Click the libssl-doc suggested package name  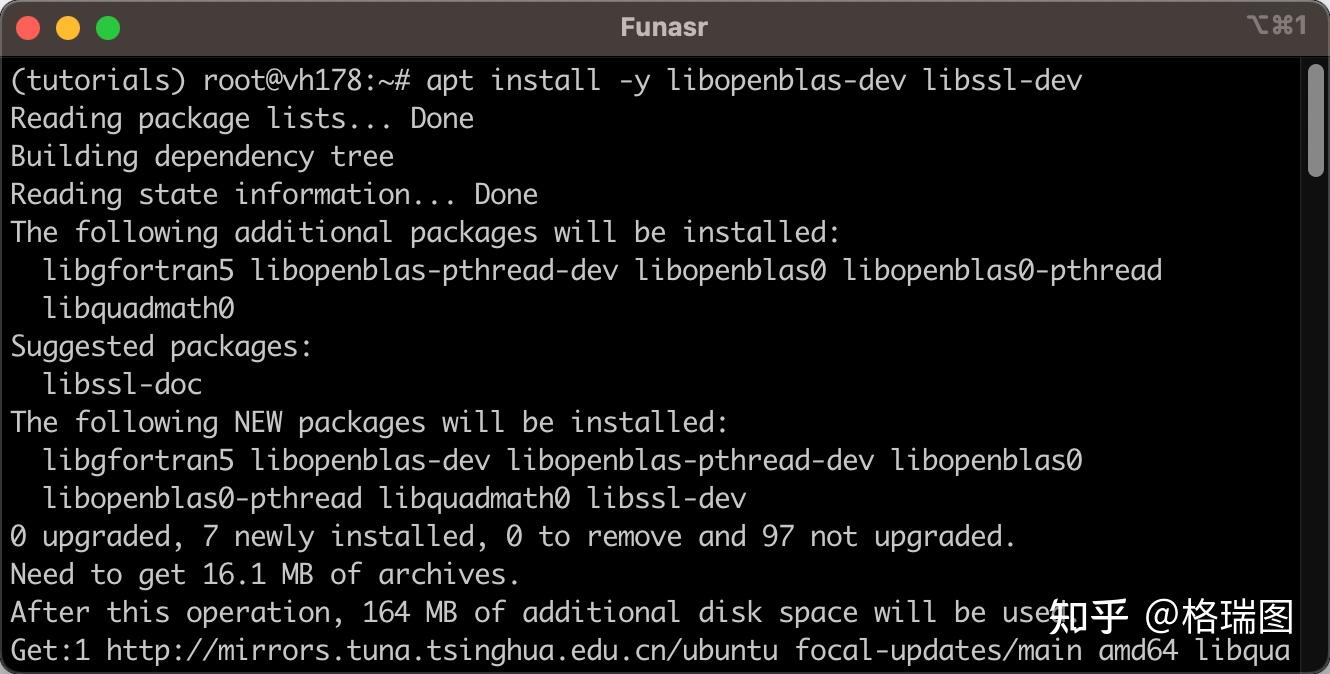click(122, 384)
